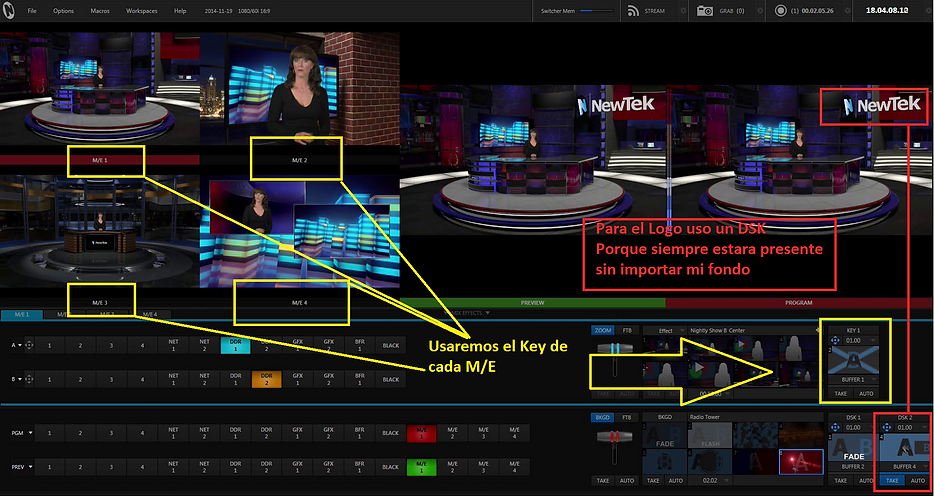This screenshot has height=496, width=934.
Task: Select M/E 1 on the PREV row
Action: [421, 467]
